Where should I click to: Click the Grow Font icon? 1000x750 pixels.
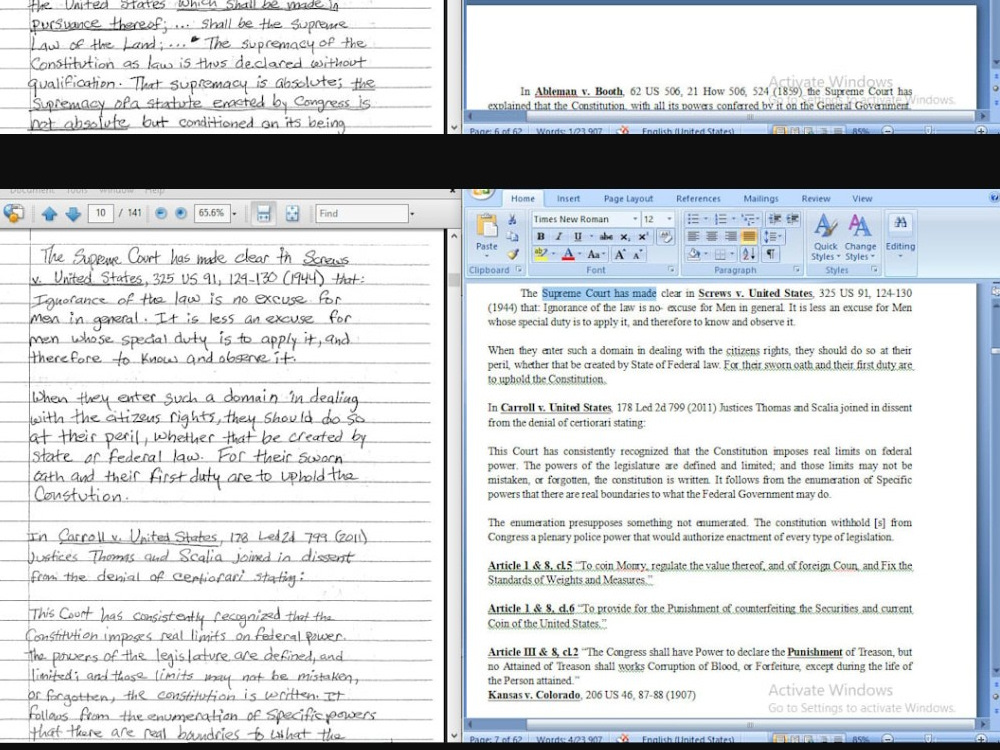(619, 254)
